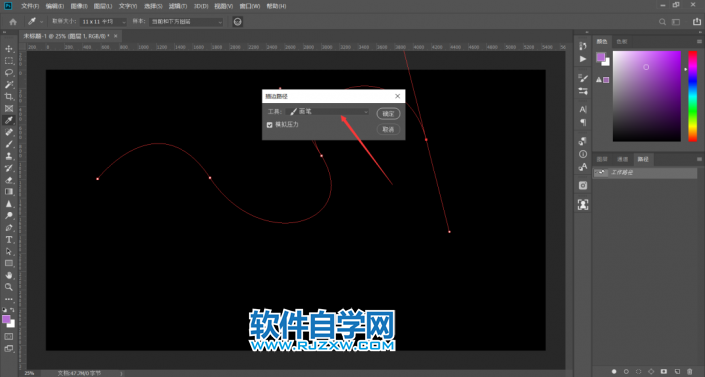Select the Path Selection tool
Viewport: 705px width, 377px height.
point(9,251)
